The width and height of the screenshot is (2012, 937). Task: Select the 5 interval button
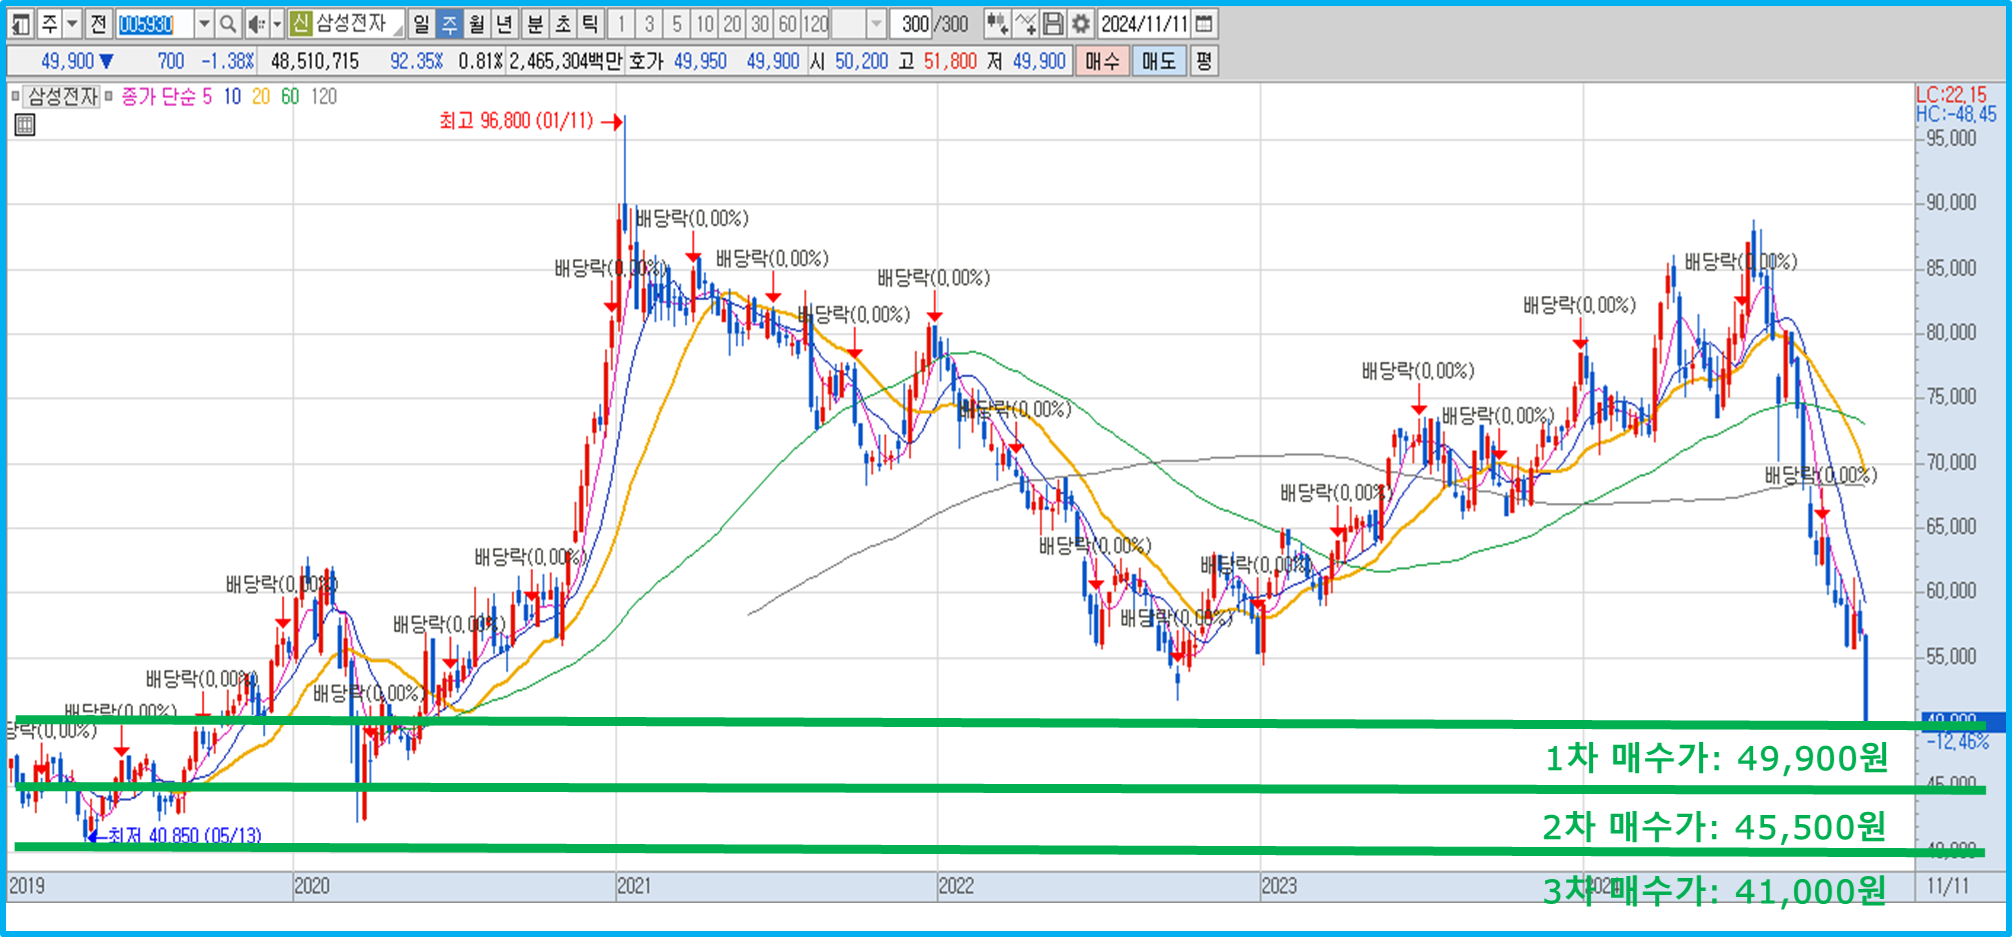click(x=677, y=23)
